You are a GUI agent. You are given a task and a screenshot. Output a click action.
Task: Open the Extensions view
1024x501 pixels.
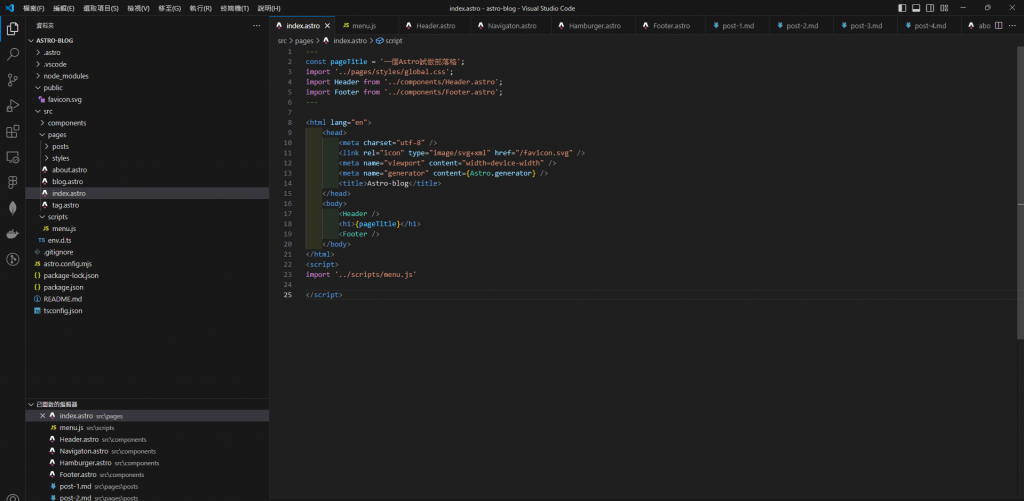pyautogui.click(x=13, y=131)
